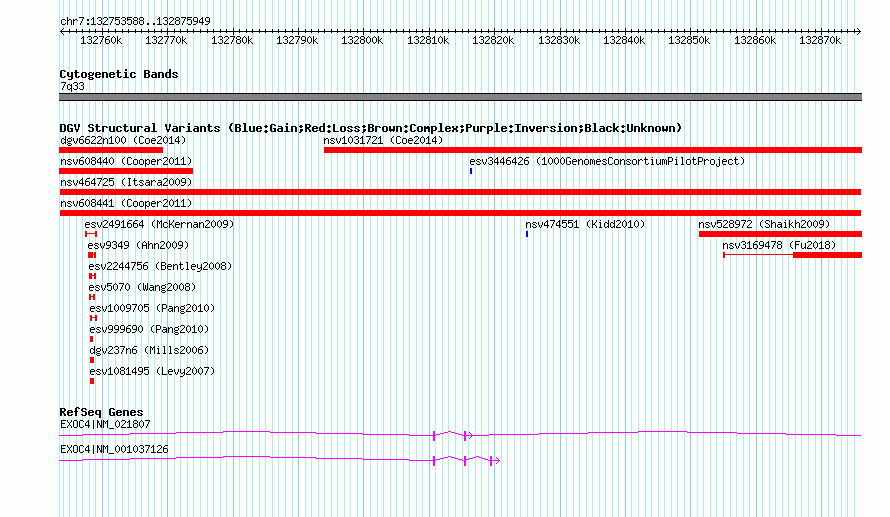This screenshot has width=890, height=517.
Task: Select the thick red bar of nsv3169478
Action: tap(827, 255)
